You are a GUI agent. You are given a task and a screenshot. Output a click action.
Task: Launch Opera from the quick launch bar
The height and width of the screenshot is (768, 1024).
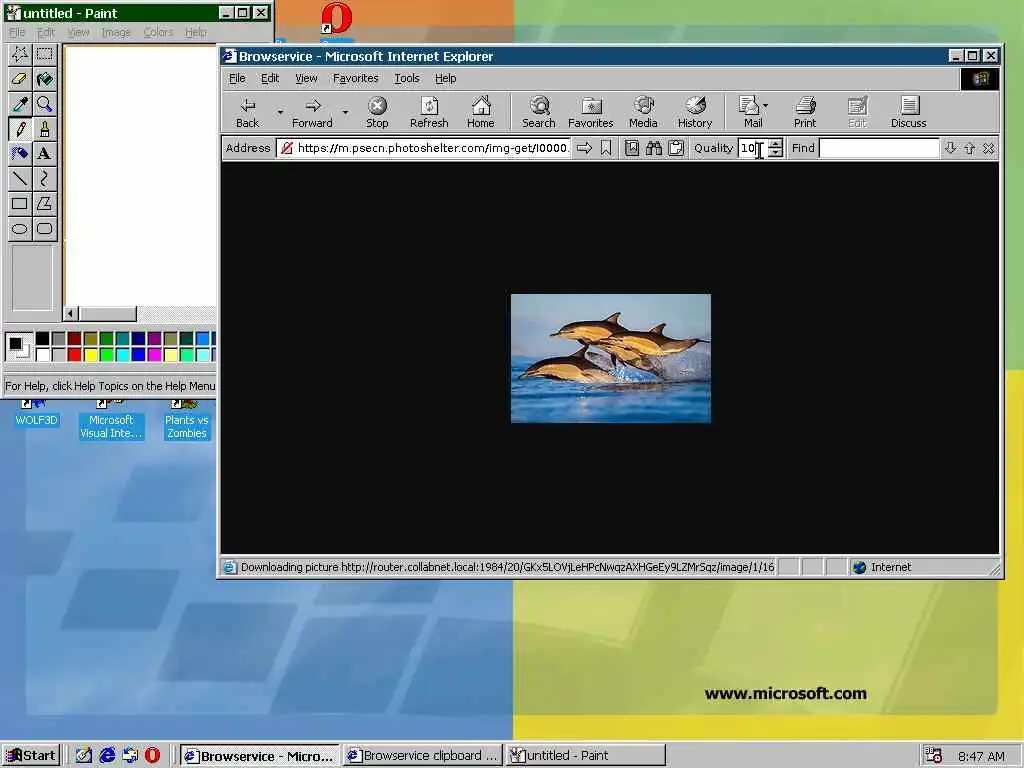click(x=152, y=756)
